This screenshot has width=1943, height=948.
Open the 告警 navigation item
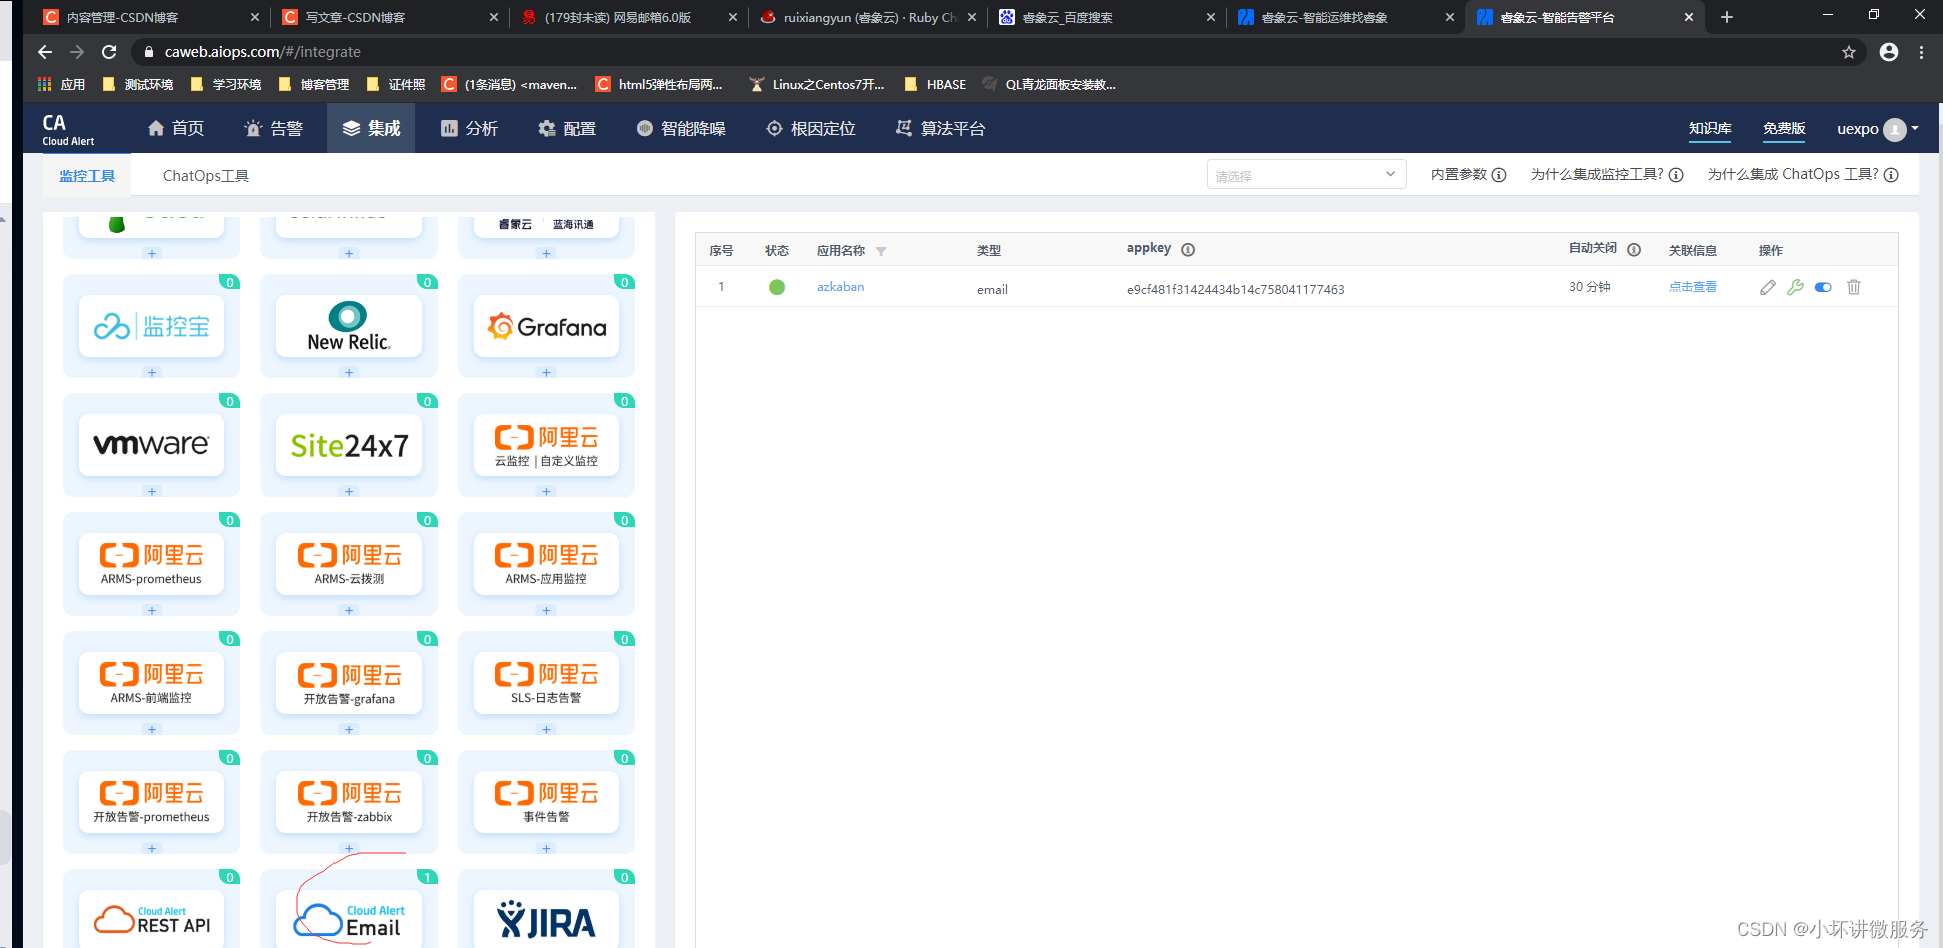274,128
